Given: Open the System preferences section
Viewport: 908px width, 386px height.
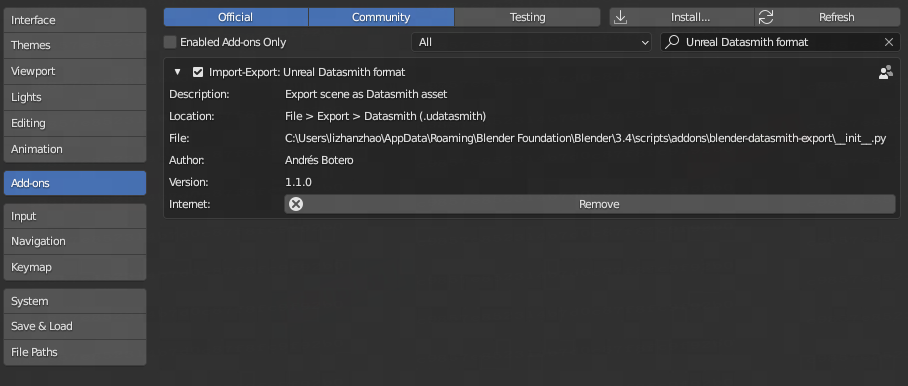Looking at the screenshot, I should (x=75, y=301).
